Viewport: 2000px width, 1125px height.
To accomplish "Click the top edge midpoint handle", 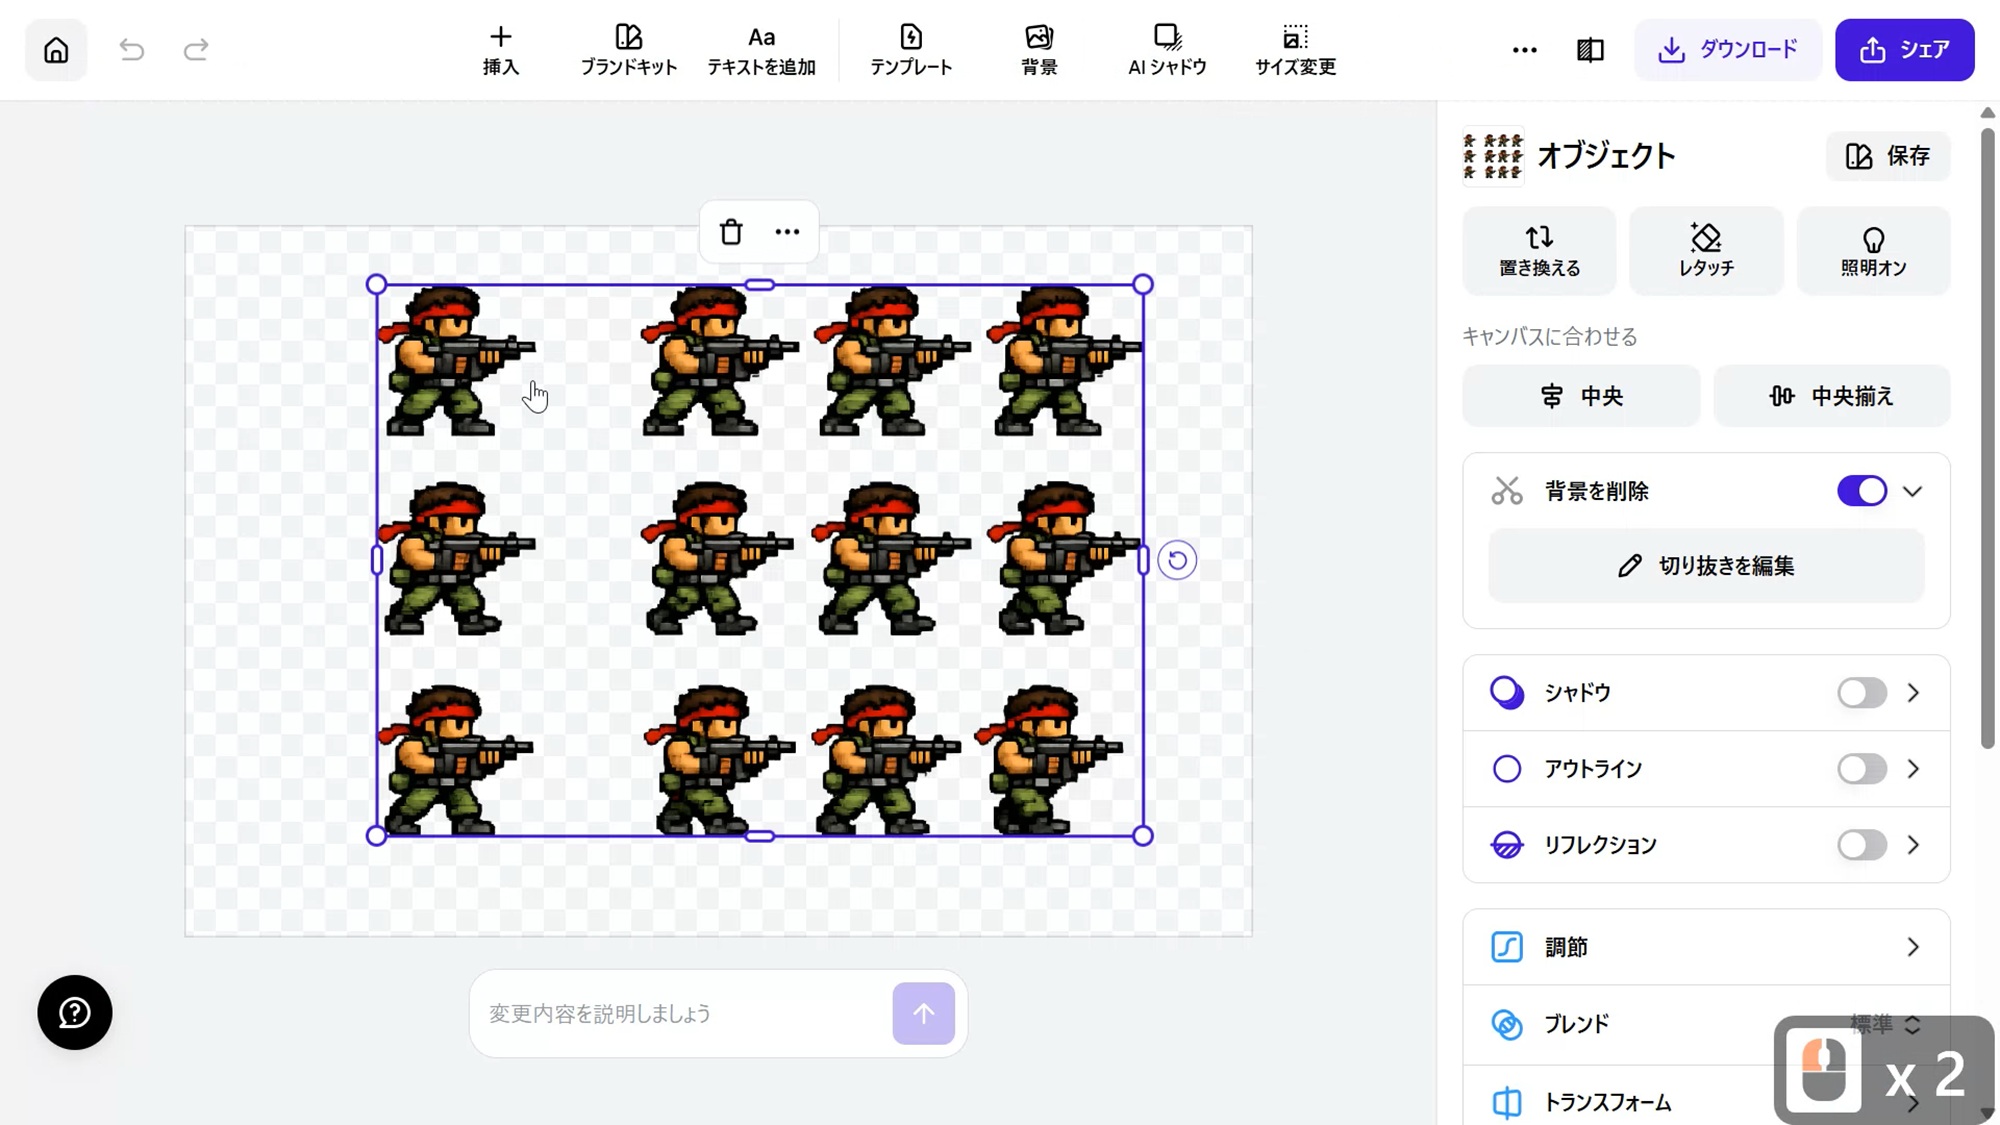I will [760, 285].
